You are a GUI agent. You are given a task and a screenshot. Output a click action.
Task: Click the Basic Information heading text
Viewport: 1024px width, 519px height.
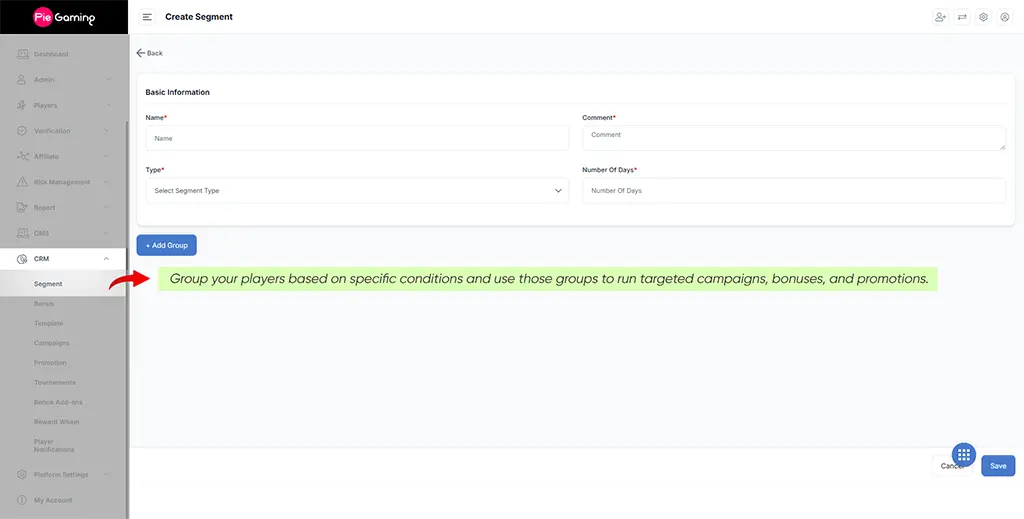click(178, 92)
